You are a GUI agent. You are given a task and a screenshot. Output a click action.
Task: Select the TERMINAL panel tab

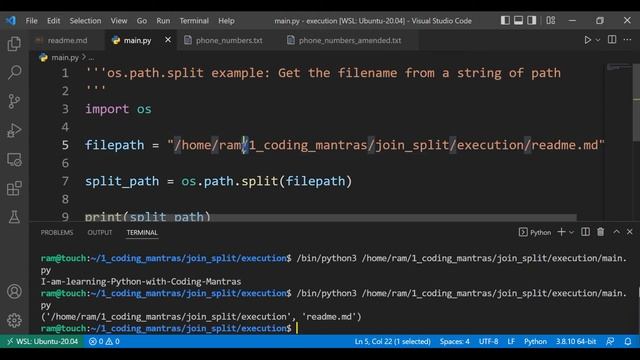coord(142,233)
